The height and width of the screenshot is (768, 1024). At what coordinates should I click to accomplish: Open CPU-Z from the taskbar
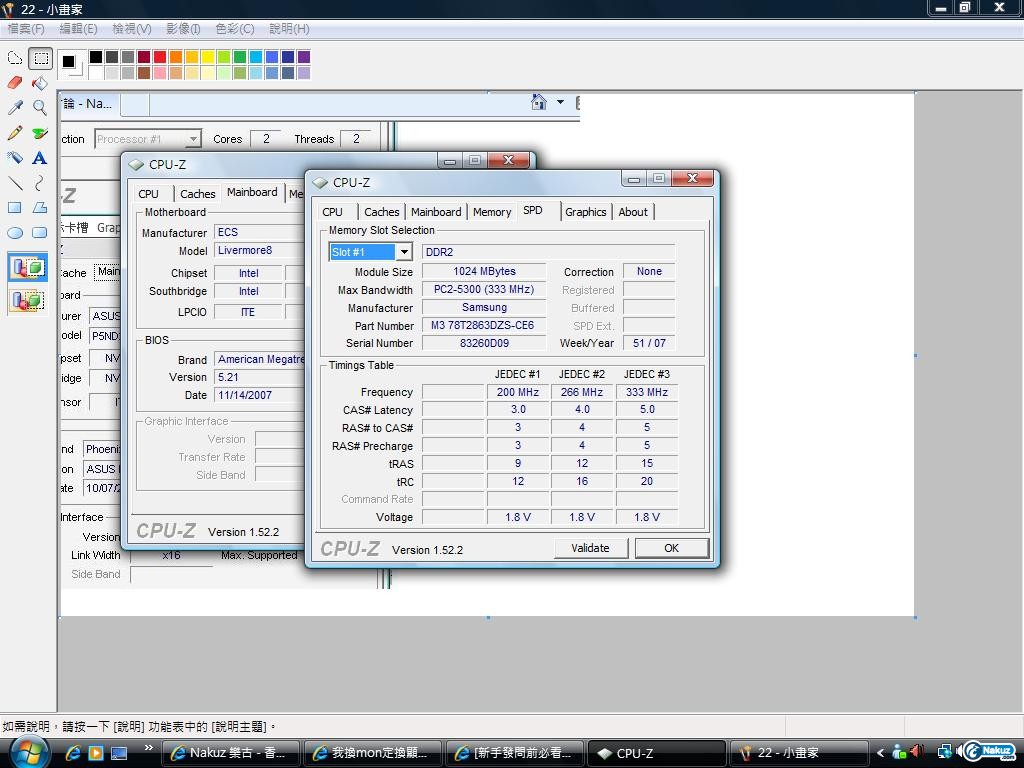coord(656,753)
